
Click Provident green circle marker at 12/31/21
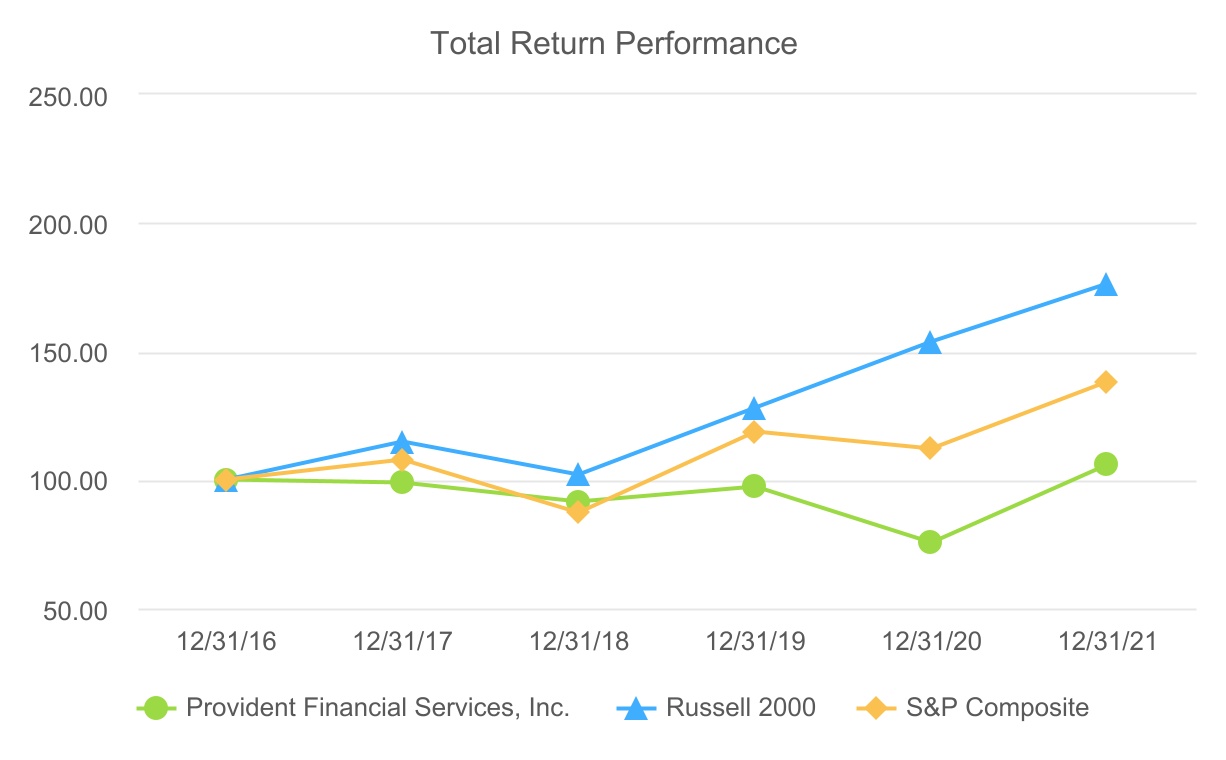click(x=1105, y=464)
